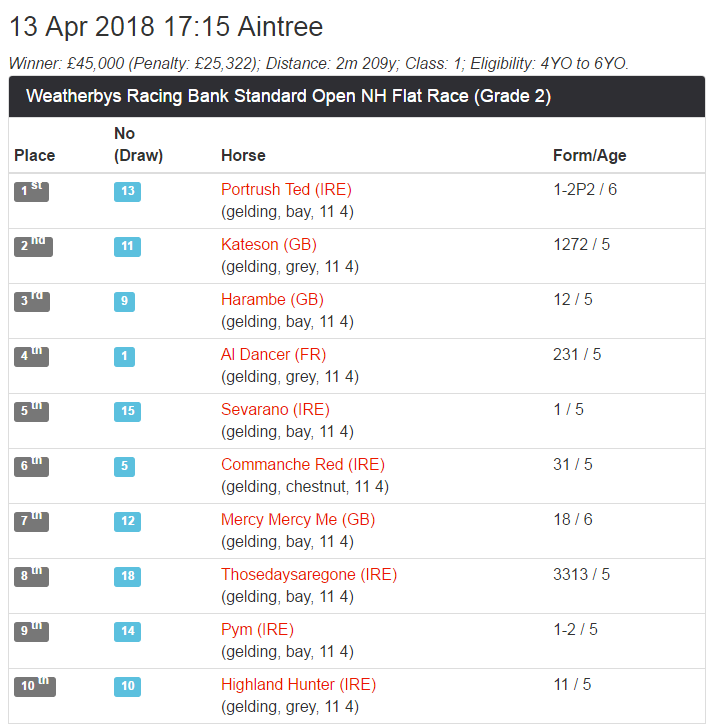The image size is (720, 724).
Task: Open the Kateson (GB) horse link
Action: [x=268, y=245]
